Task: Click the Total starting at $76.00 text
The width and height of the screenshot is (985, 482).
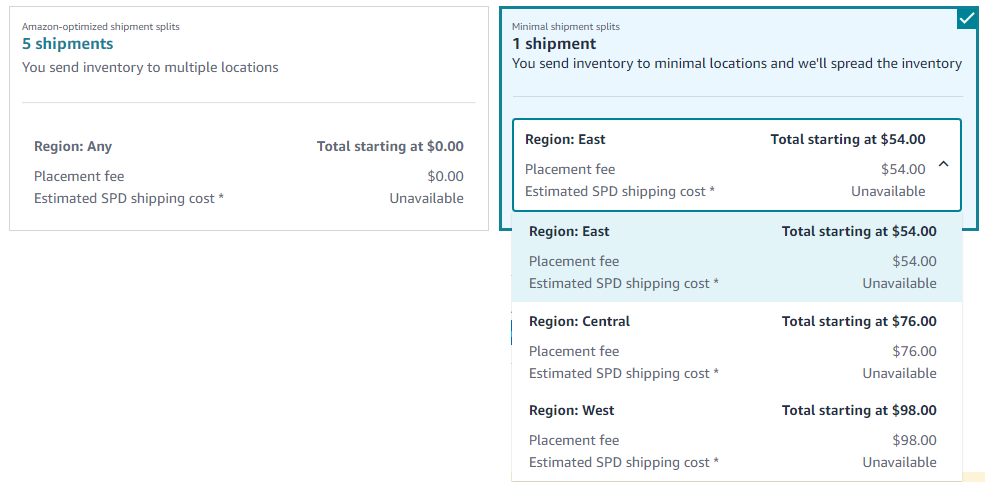Action: [859, 322]
